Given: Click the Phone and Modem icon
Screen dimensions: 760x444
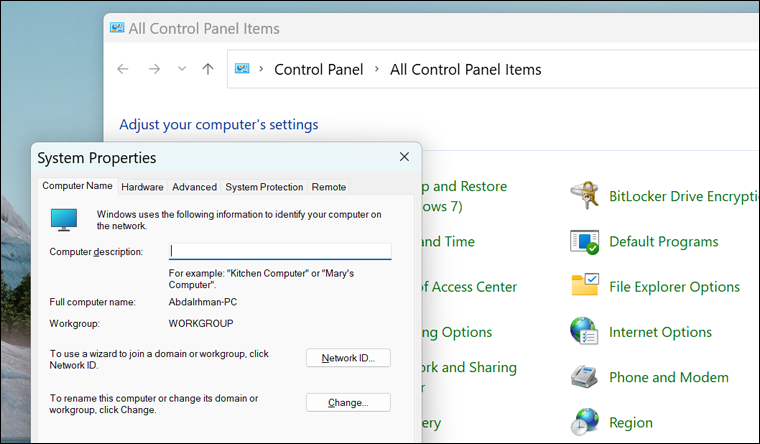Looking at the screenshot, I should 584,378.
